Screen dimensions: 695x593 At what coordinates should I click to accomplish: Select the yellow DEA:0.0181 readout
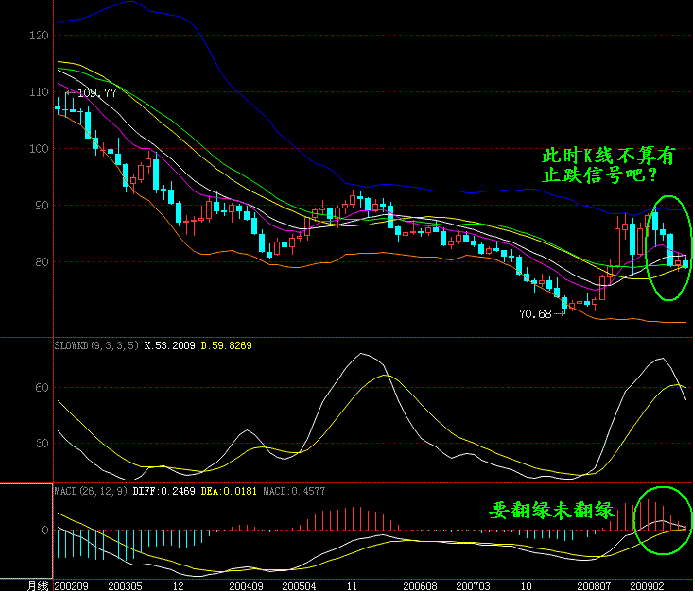point(228,492)
